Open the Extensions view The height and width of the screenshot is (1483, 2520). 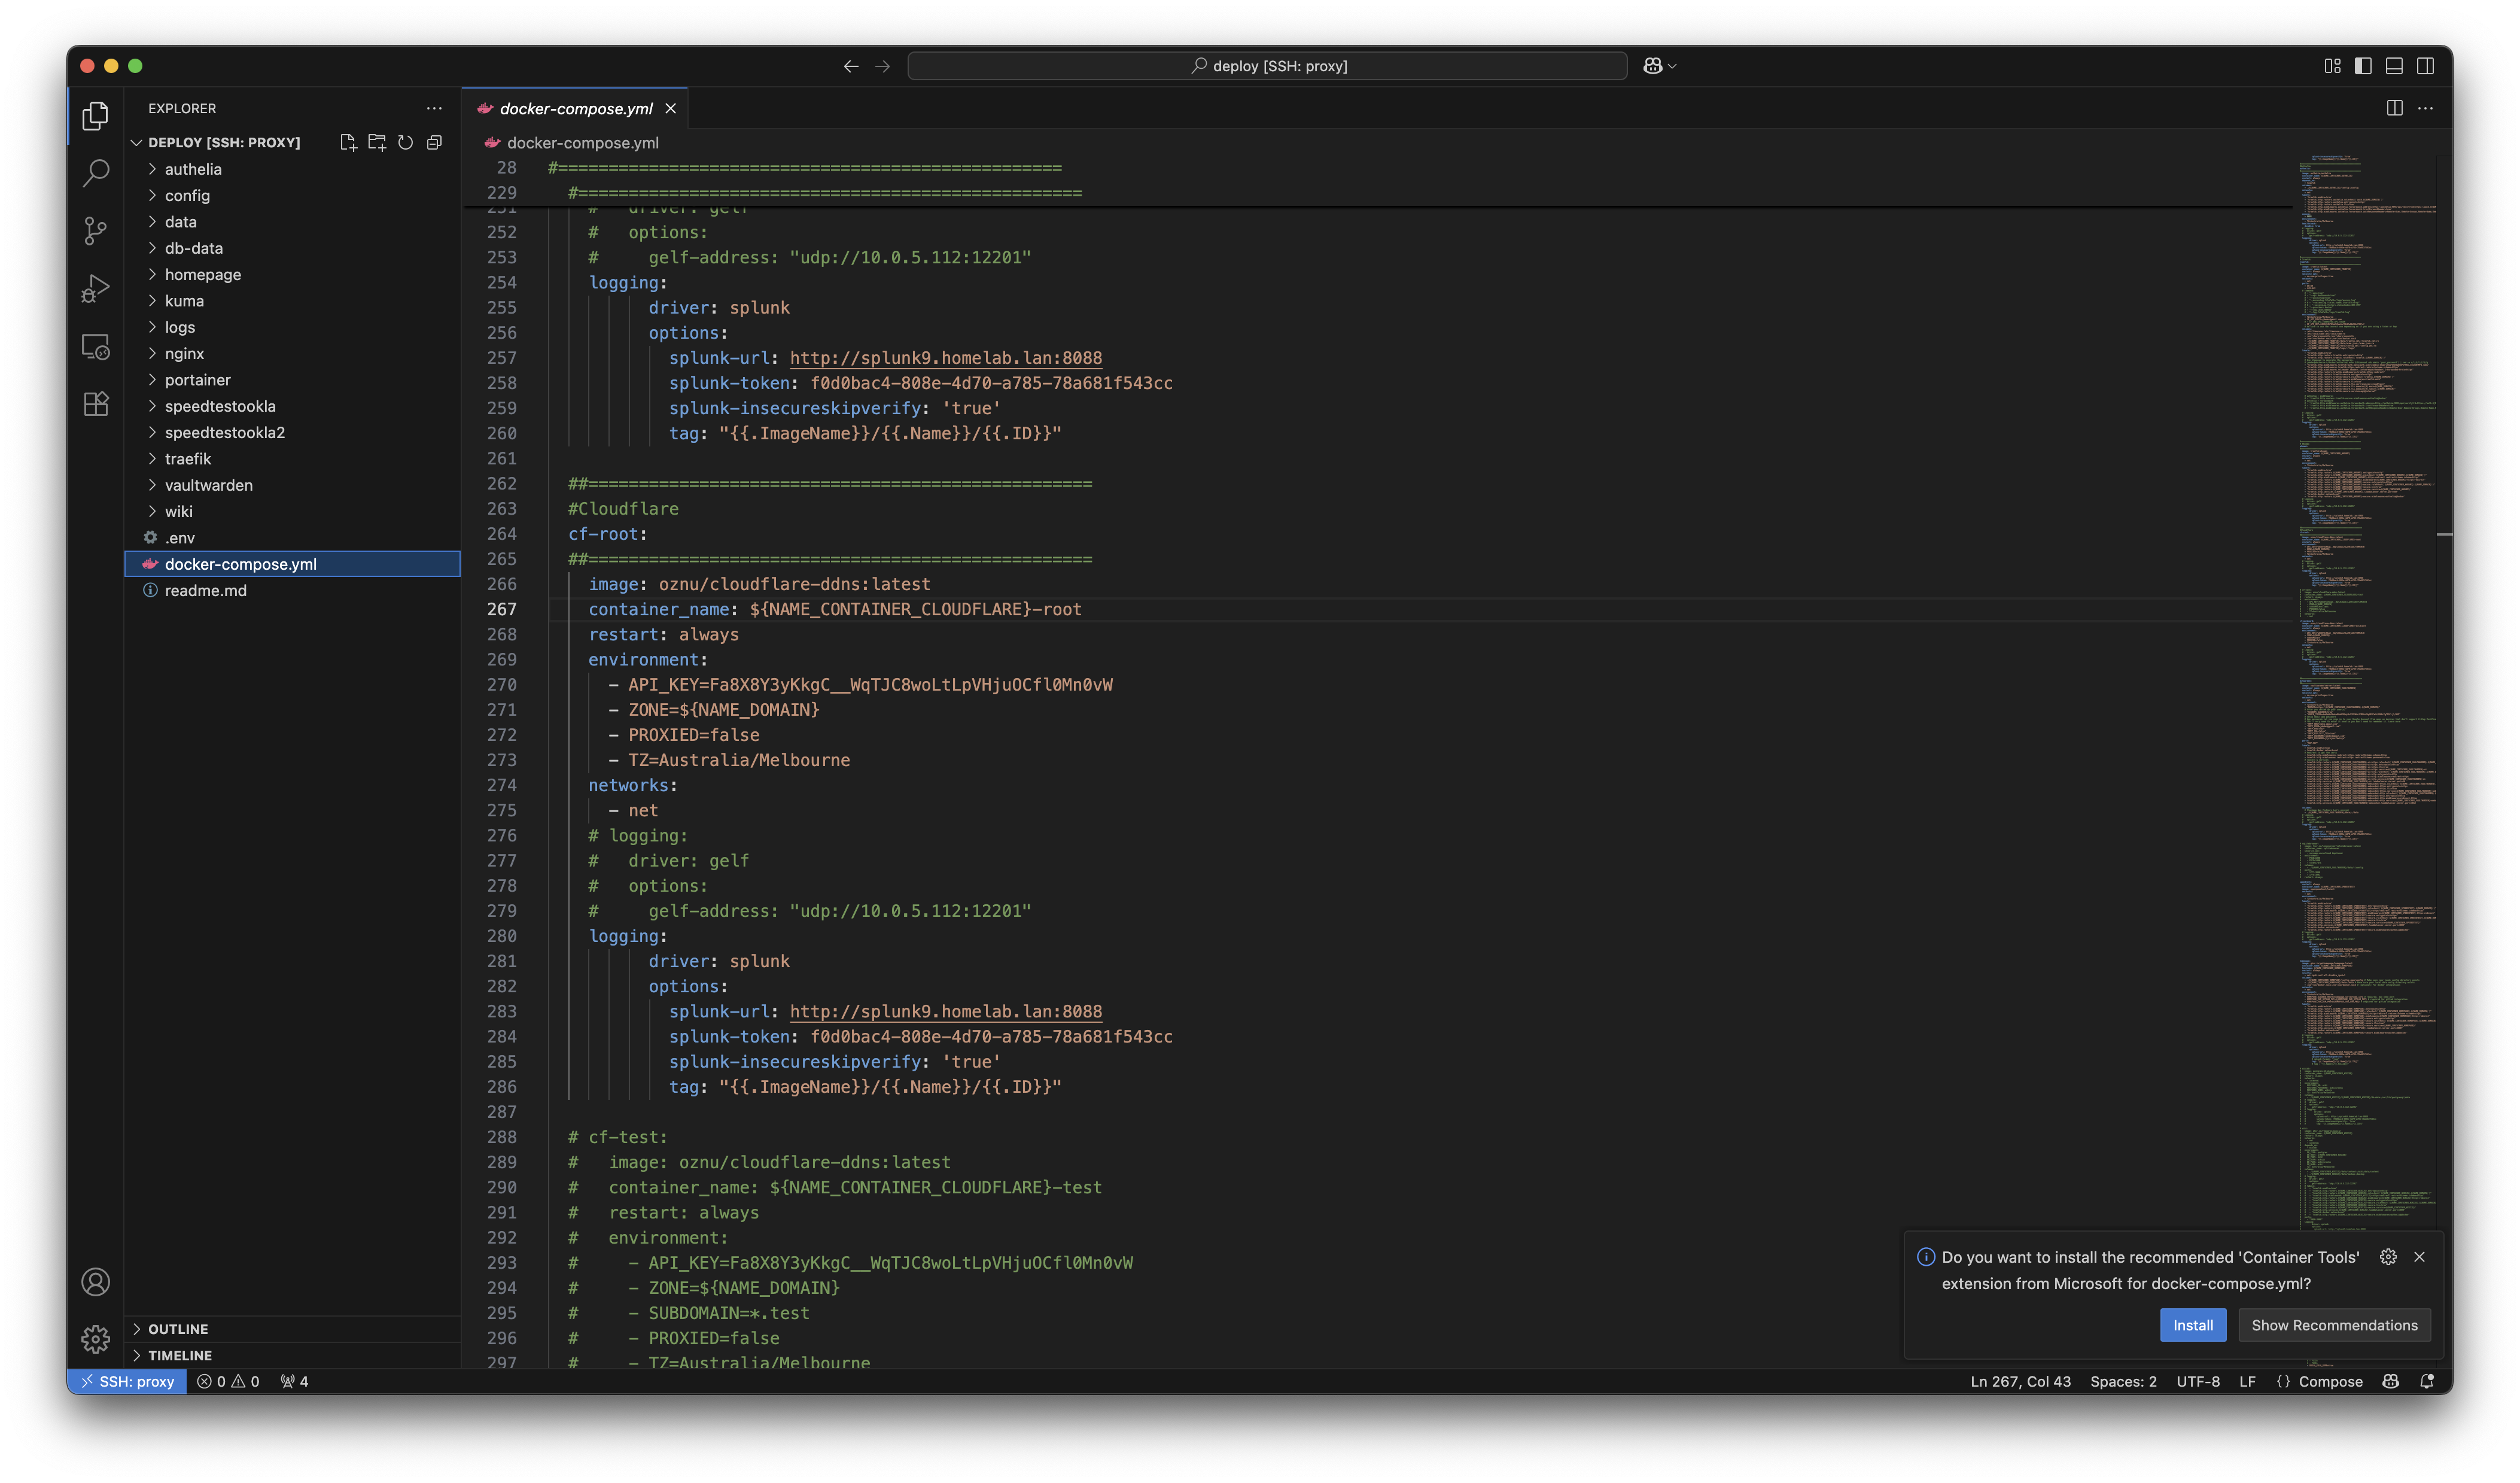pyautogui.click(x=95, y=404)
